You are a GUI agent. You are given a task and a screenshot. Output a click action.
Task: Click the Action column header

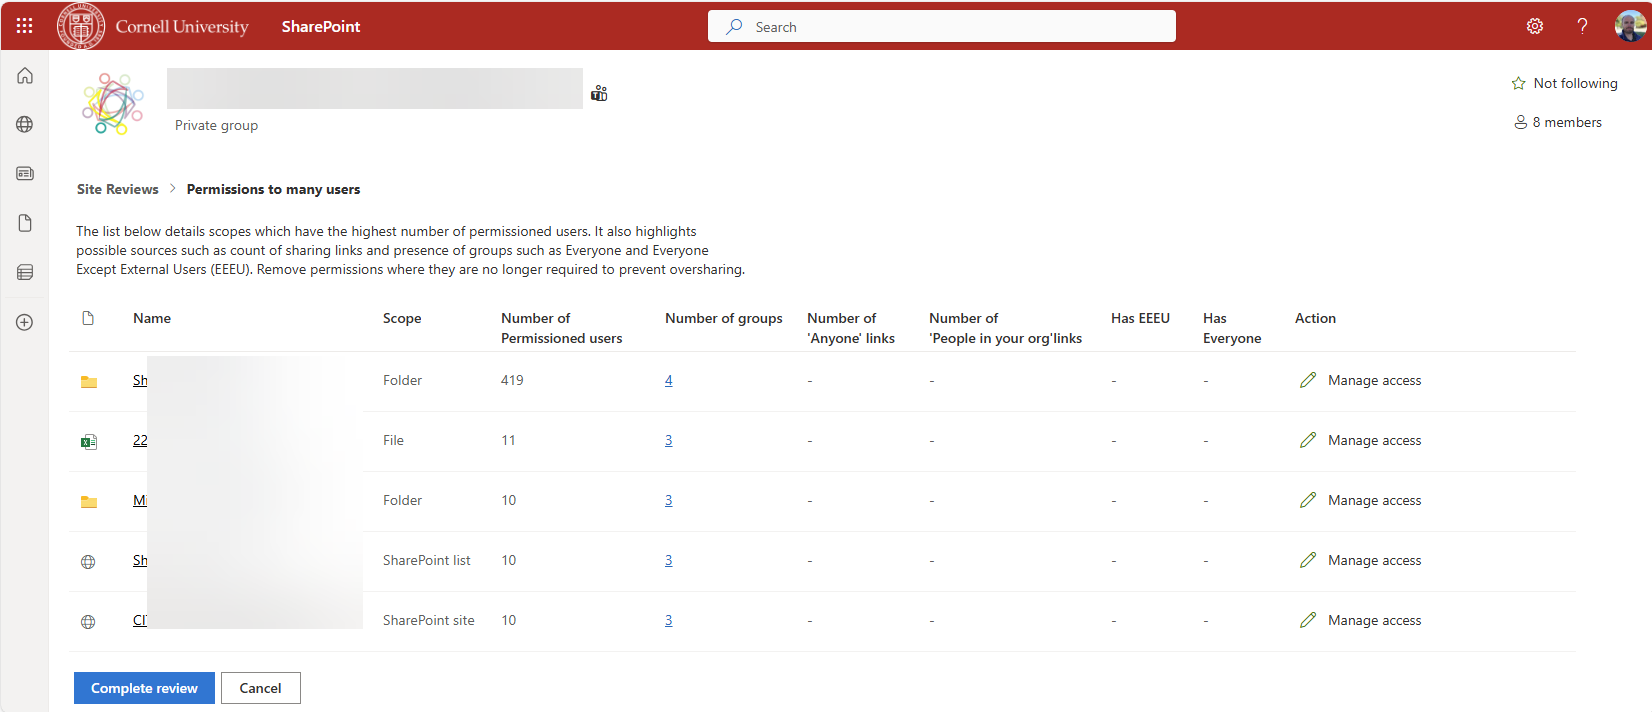click(x=1315, y=318)
